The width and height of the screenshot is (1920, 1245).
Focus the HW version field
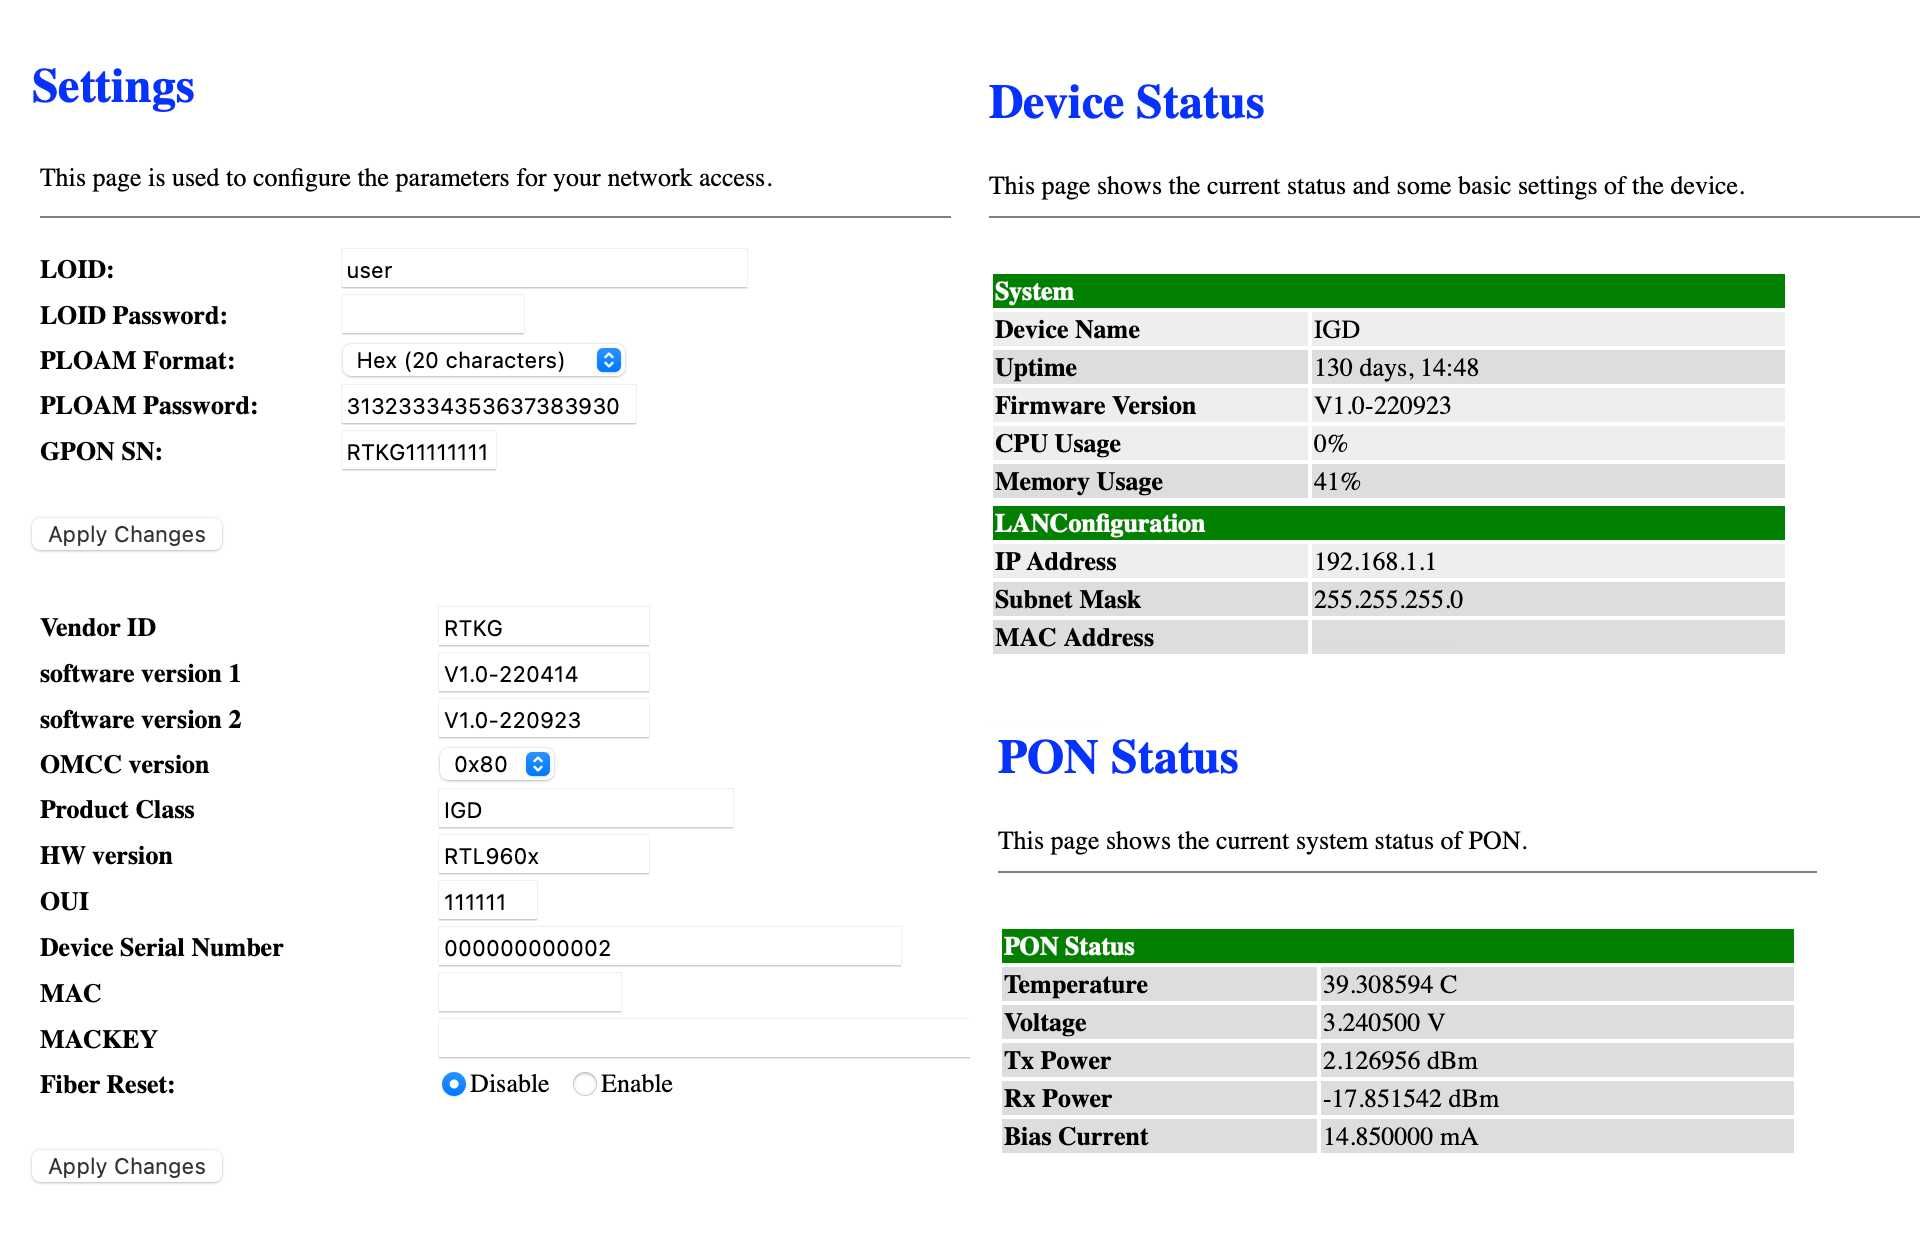point(544,855)
